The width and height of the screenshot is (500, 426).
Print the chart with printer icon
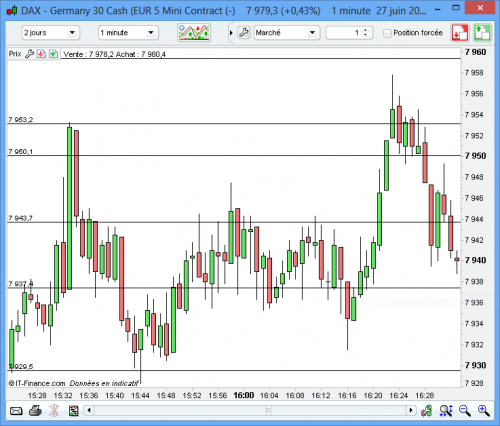[35, 411]
